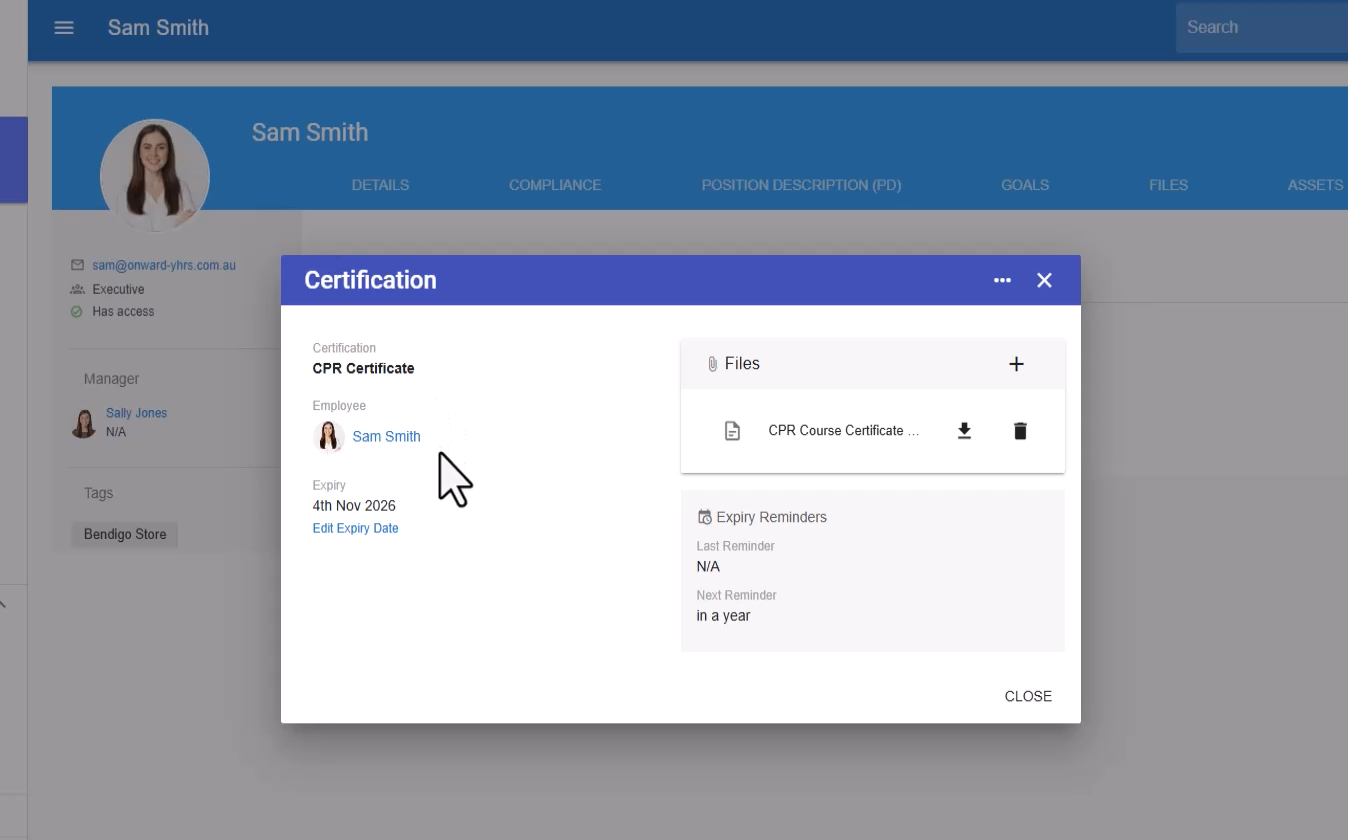Click the Sam Smith heading in the profile banner
Image resolution: width=1348 pixels, height=840 pixels.
(x=310, y=132)
